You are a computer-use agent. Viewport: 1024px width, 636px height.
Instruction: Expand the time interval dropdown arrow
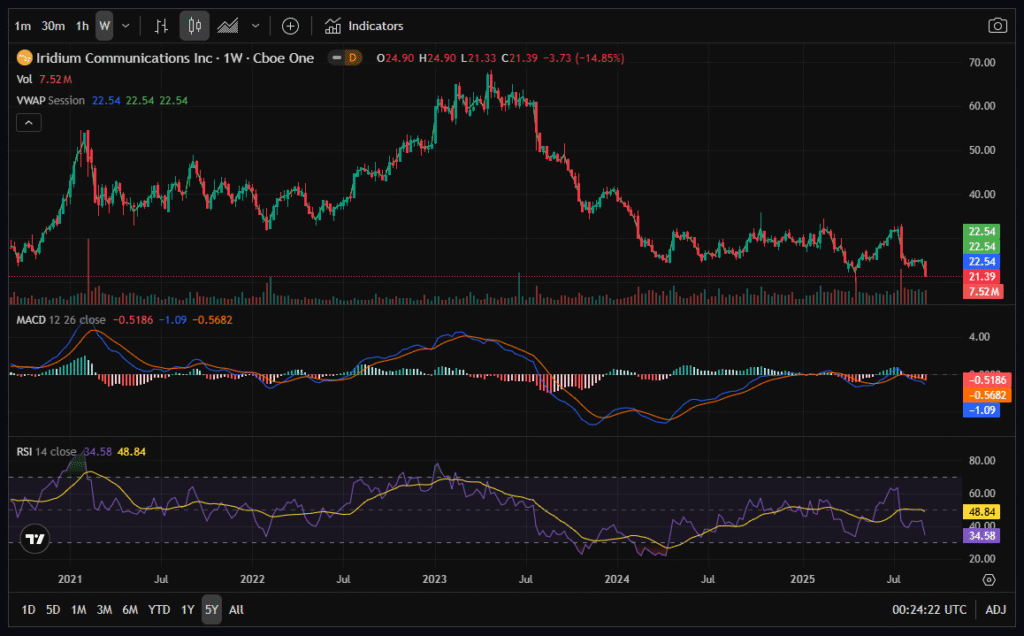pyautogui.click(x=125, y=25)
